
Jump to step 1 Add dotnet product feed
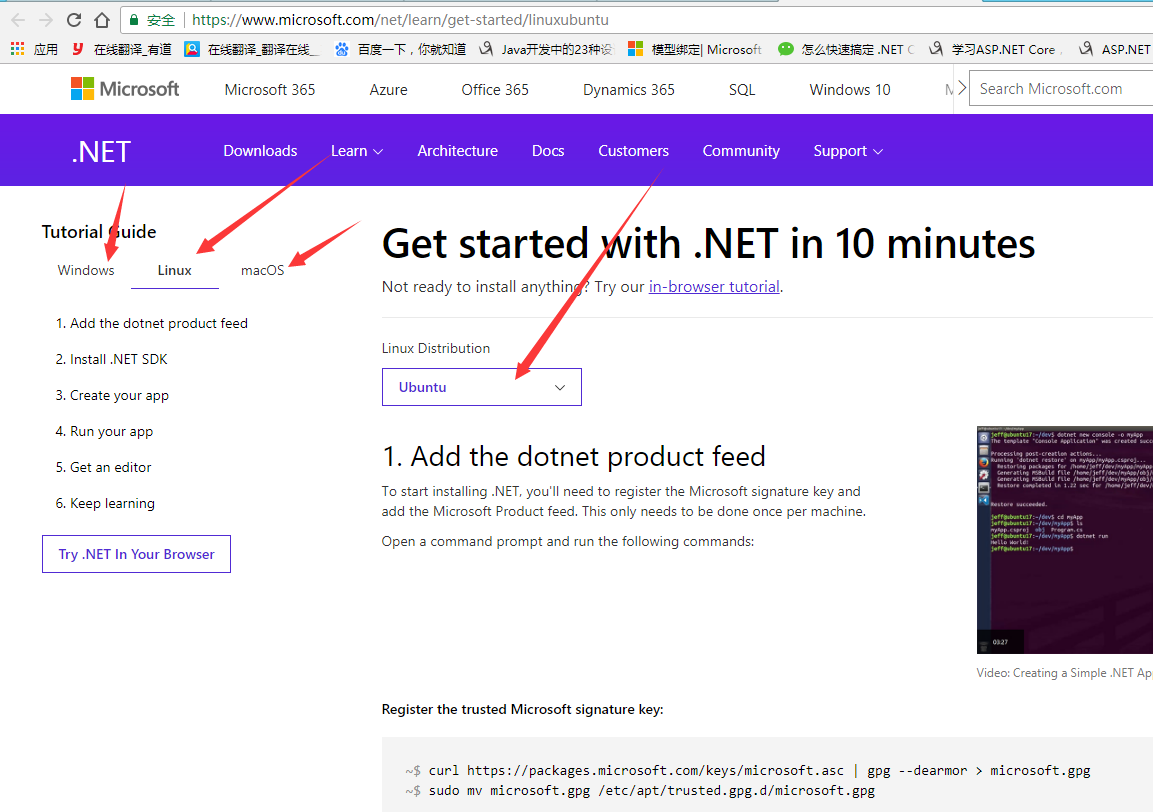151,323
